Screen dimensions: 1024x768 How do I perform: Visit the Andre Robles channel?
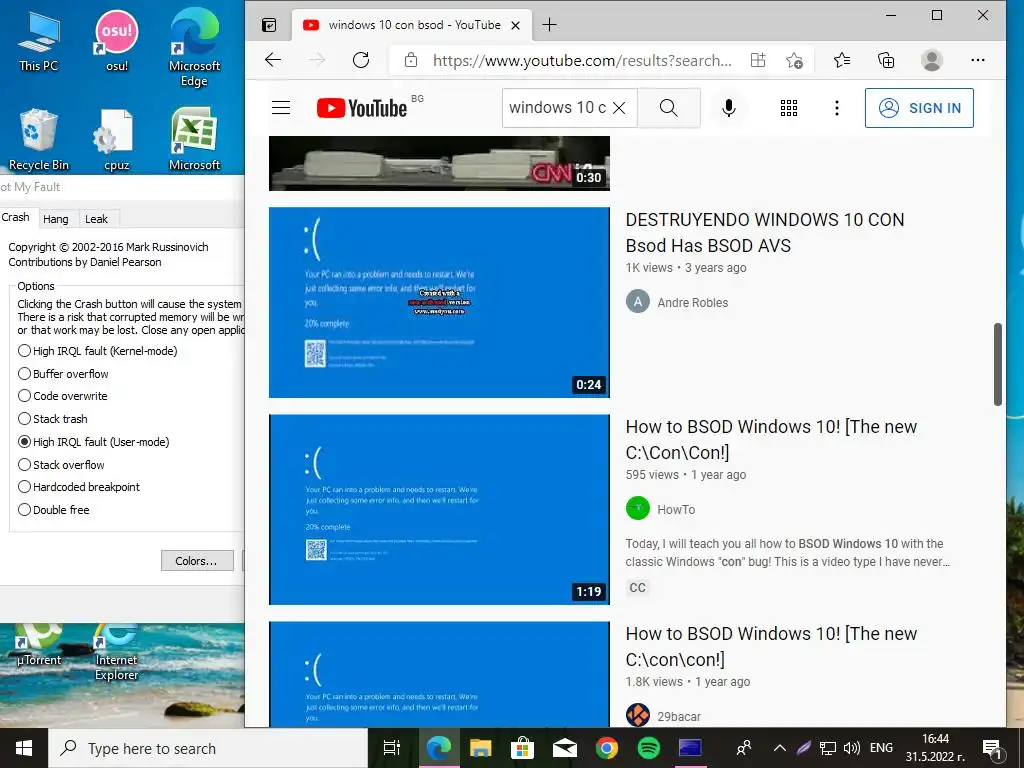pyautogui.click(x=692, y=302)
